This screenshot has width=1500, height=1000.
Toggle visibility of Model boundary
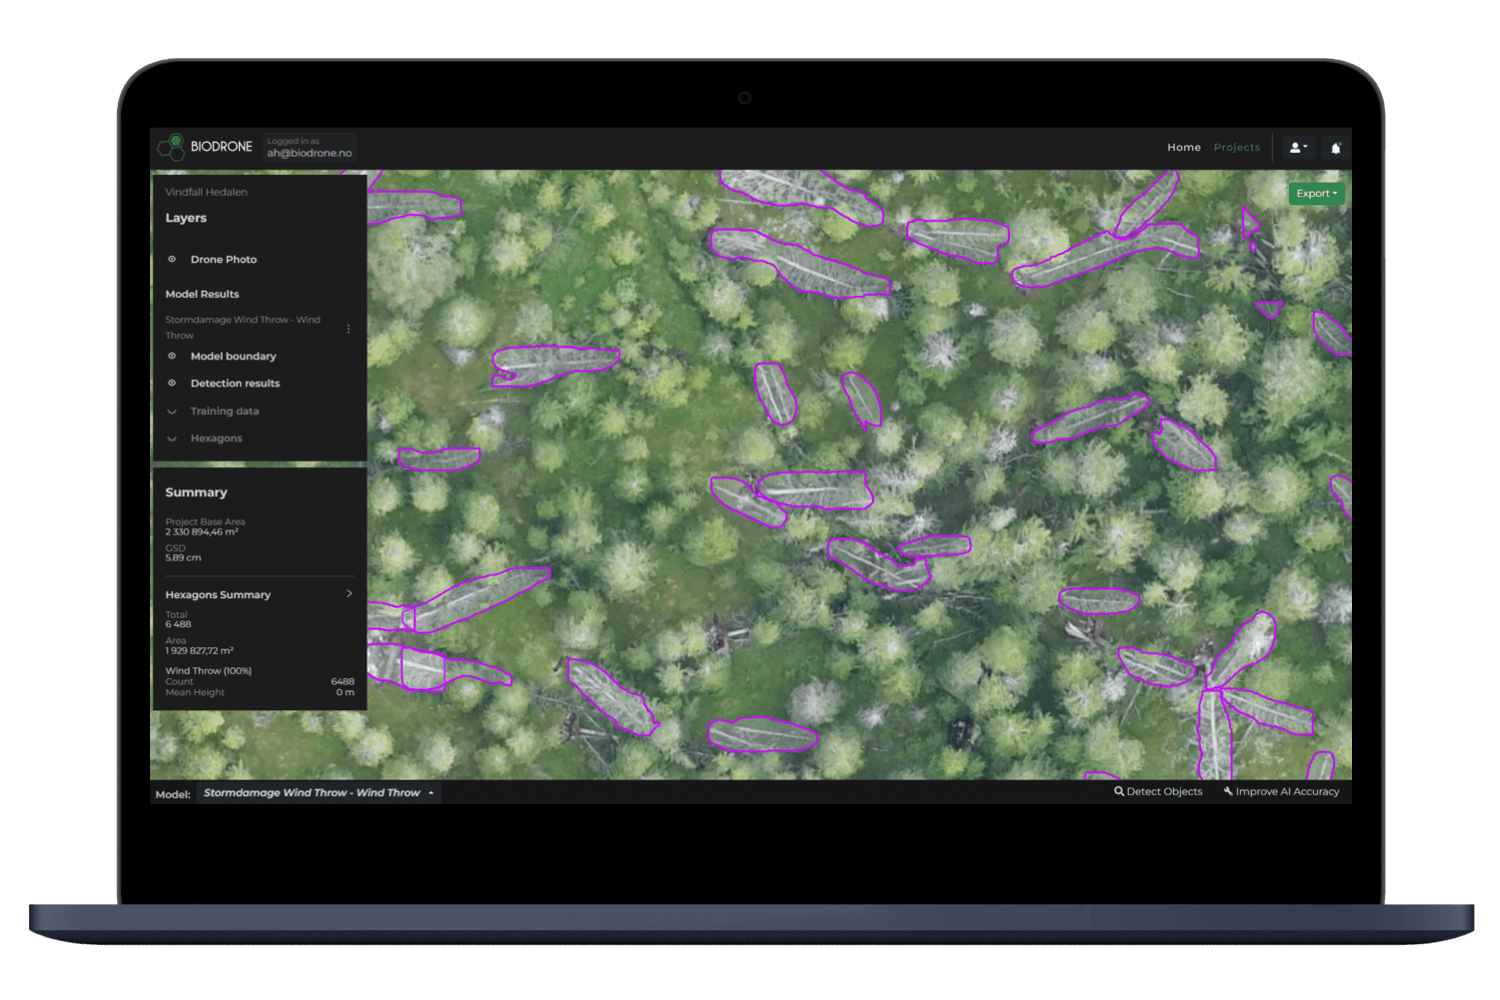pos(171,356)
